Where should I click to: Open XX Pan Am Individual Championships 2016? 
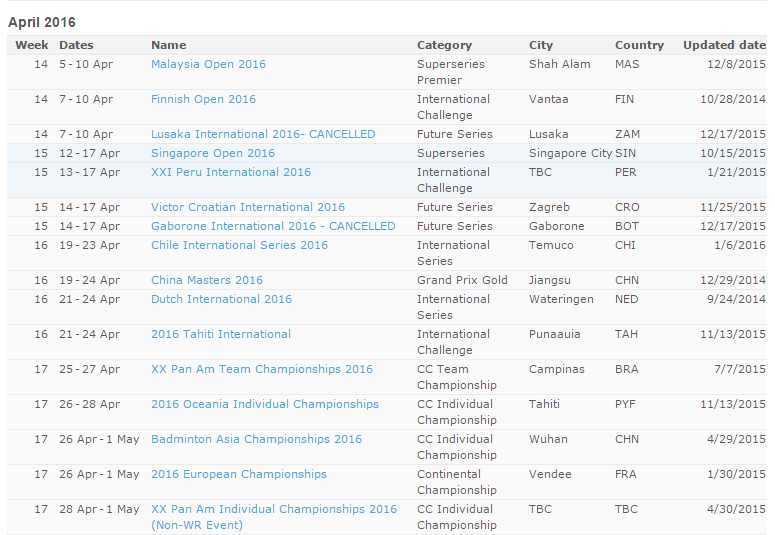click(273, 509)
